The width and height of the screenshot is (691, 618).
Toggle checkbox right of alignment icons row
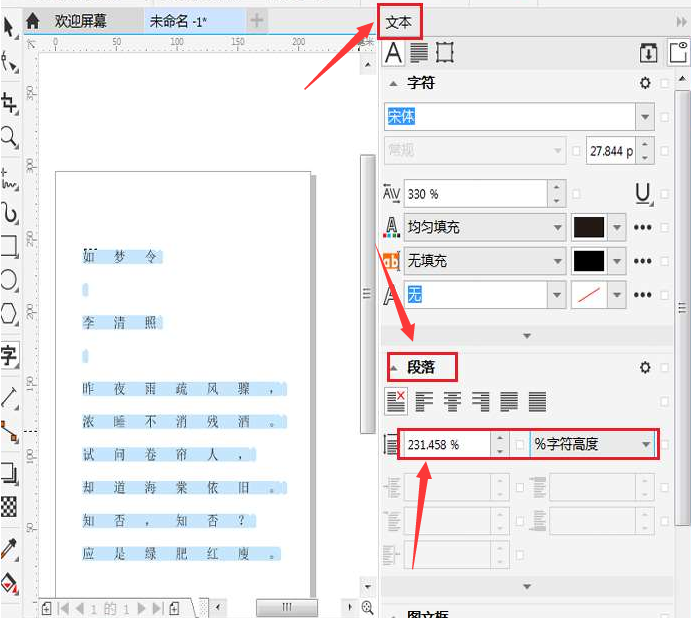coord(665,402)
